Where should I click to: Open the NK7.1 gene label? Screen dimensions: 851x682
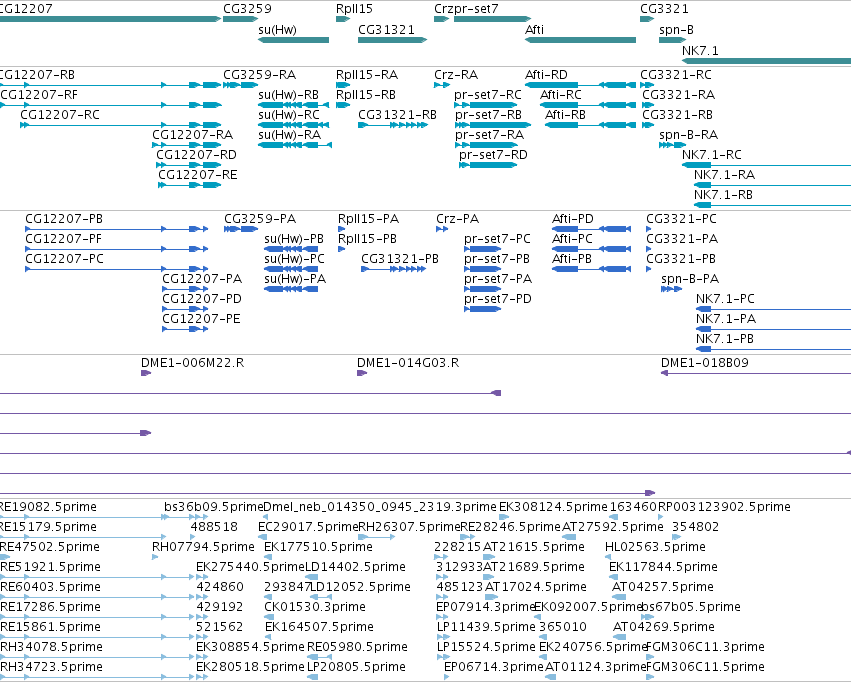click(700, 50)
